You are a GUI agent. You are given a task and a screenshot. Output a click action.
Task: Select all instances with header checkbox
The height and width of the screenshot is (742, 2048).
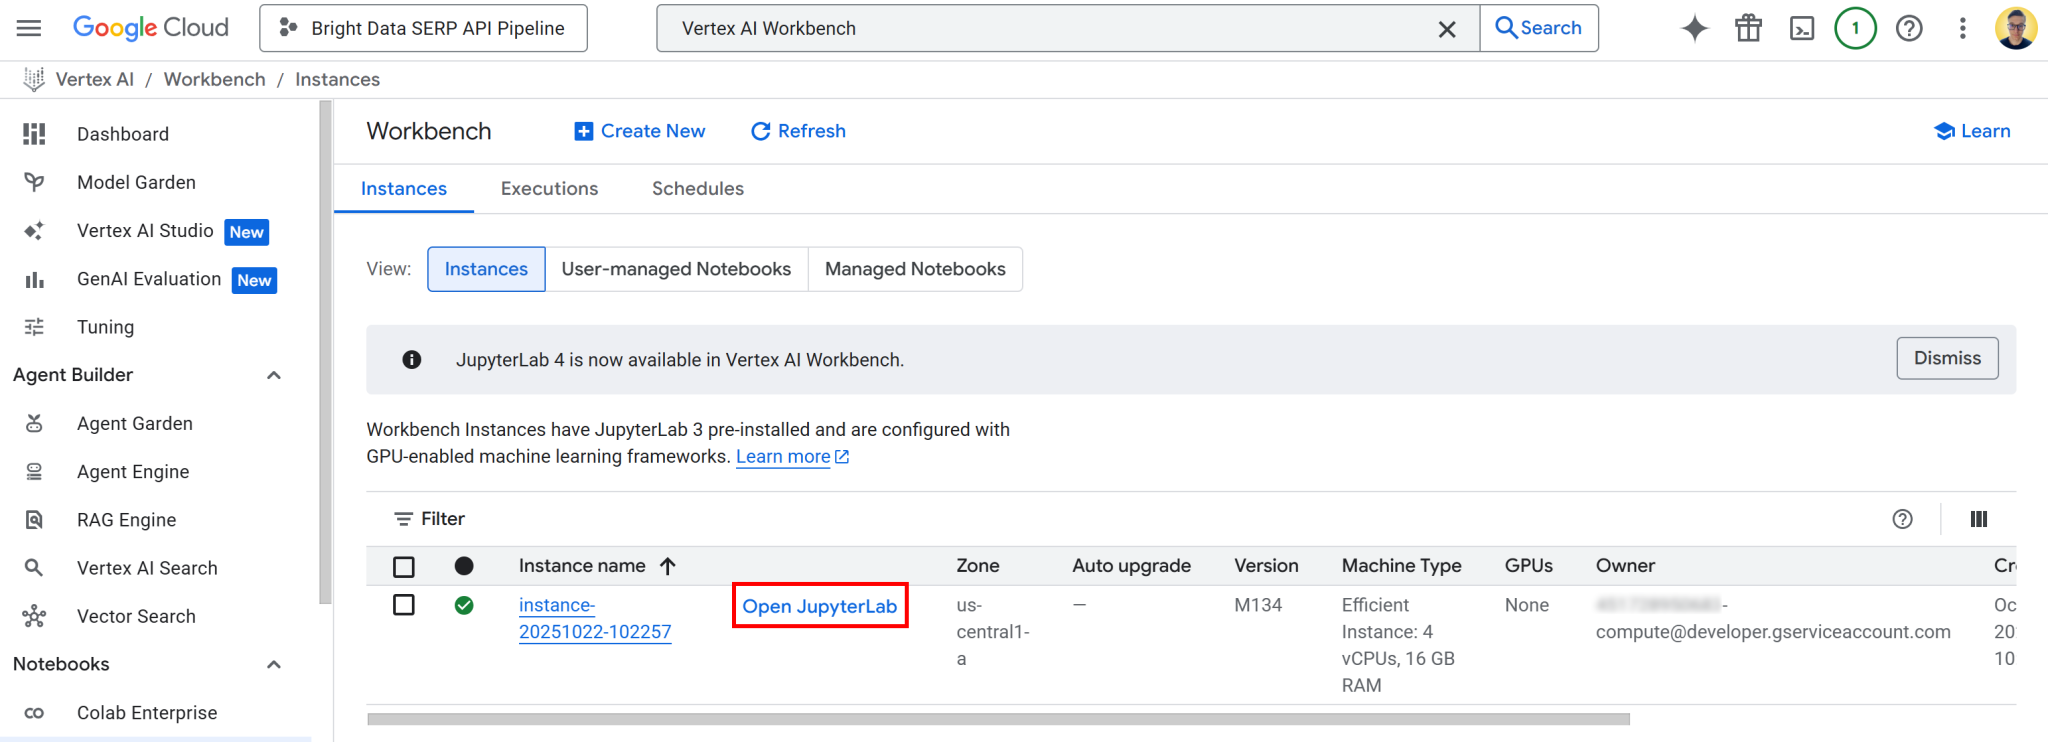click(404, 567)
